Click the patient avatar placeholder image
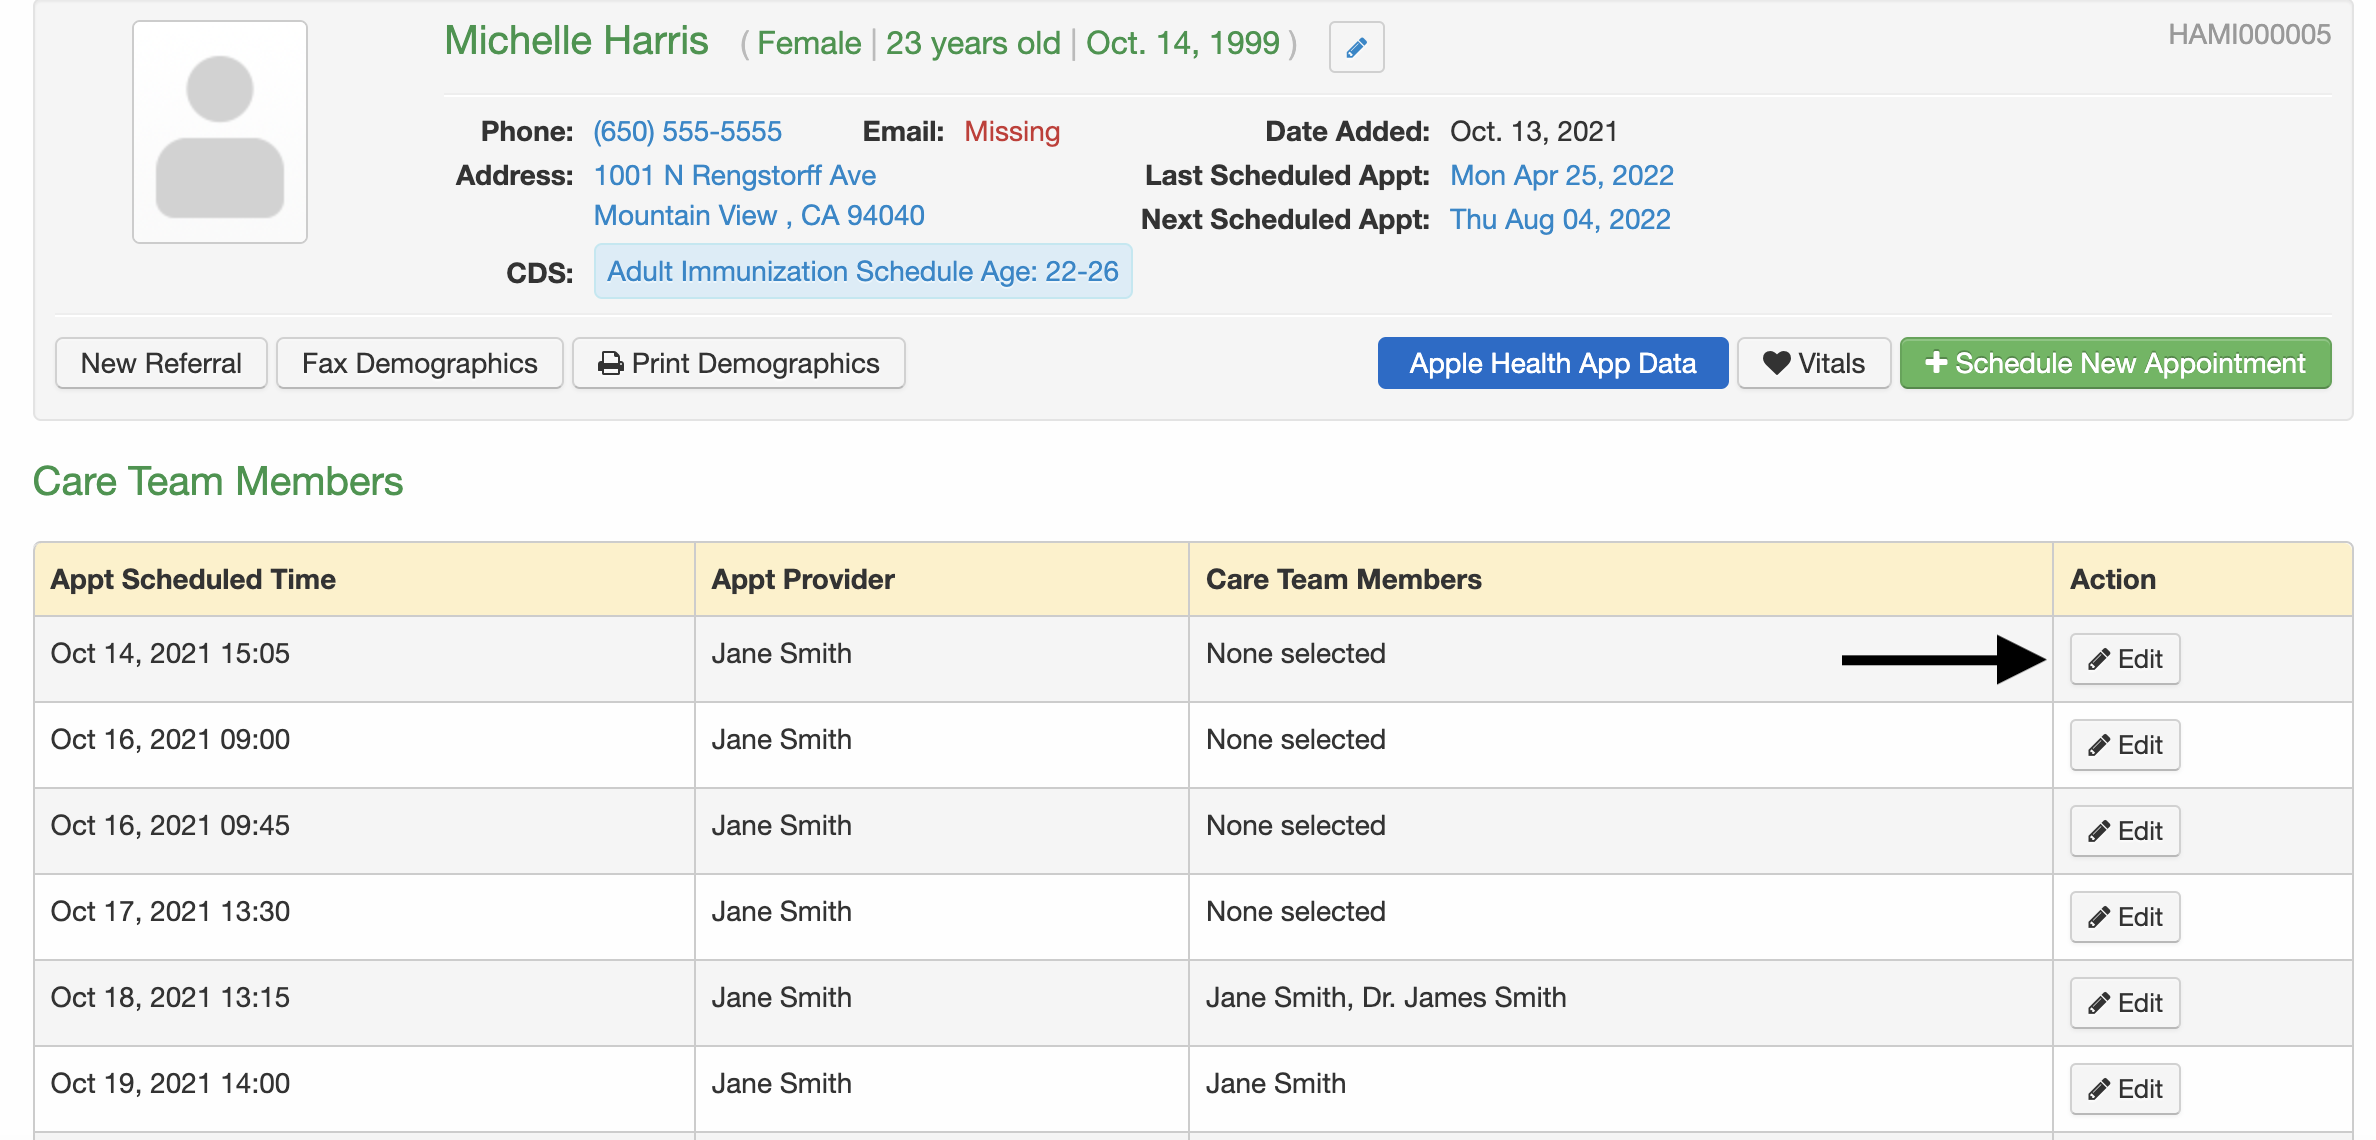The height and width of the screenshot is (1140, 2376). point(220,132)
